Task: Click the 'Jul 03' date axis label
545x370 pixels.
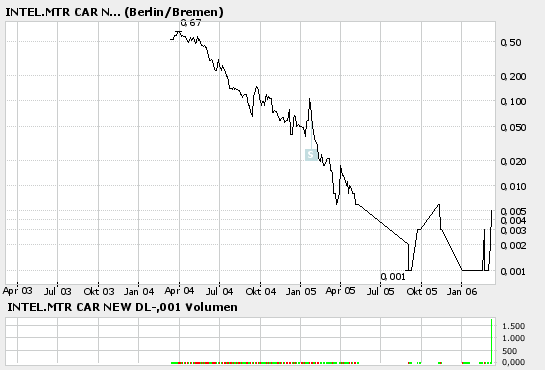Action: coord(58,291)
